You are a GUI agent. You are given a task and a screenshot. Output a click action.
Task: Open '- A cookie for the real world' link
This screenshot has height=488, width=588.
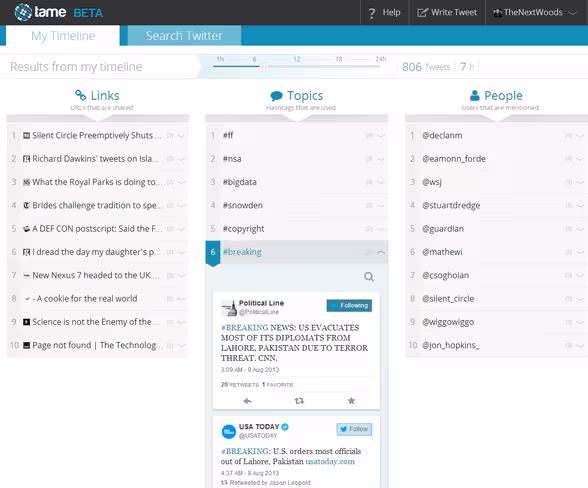85,299
